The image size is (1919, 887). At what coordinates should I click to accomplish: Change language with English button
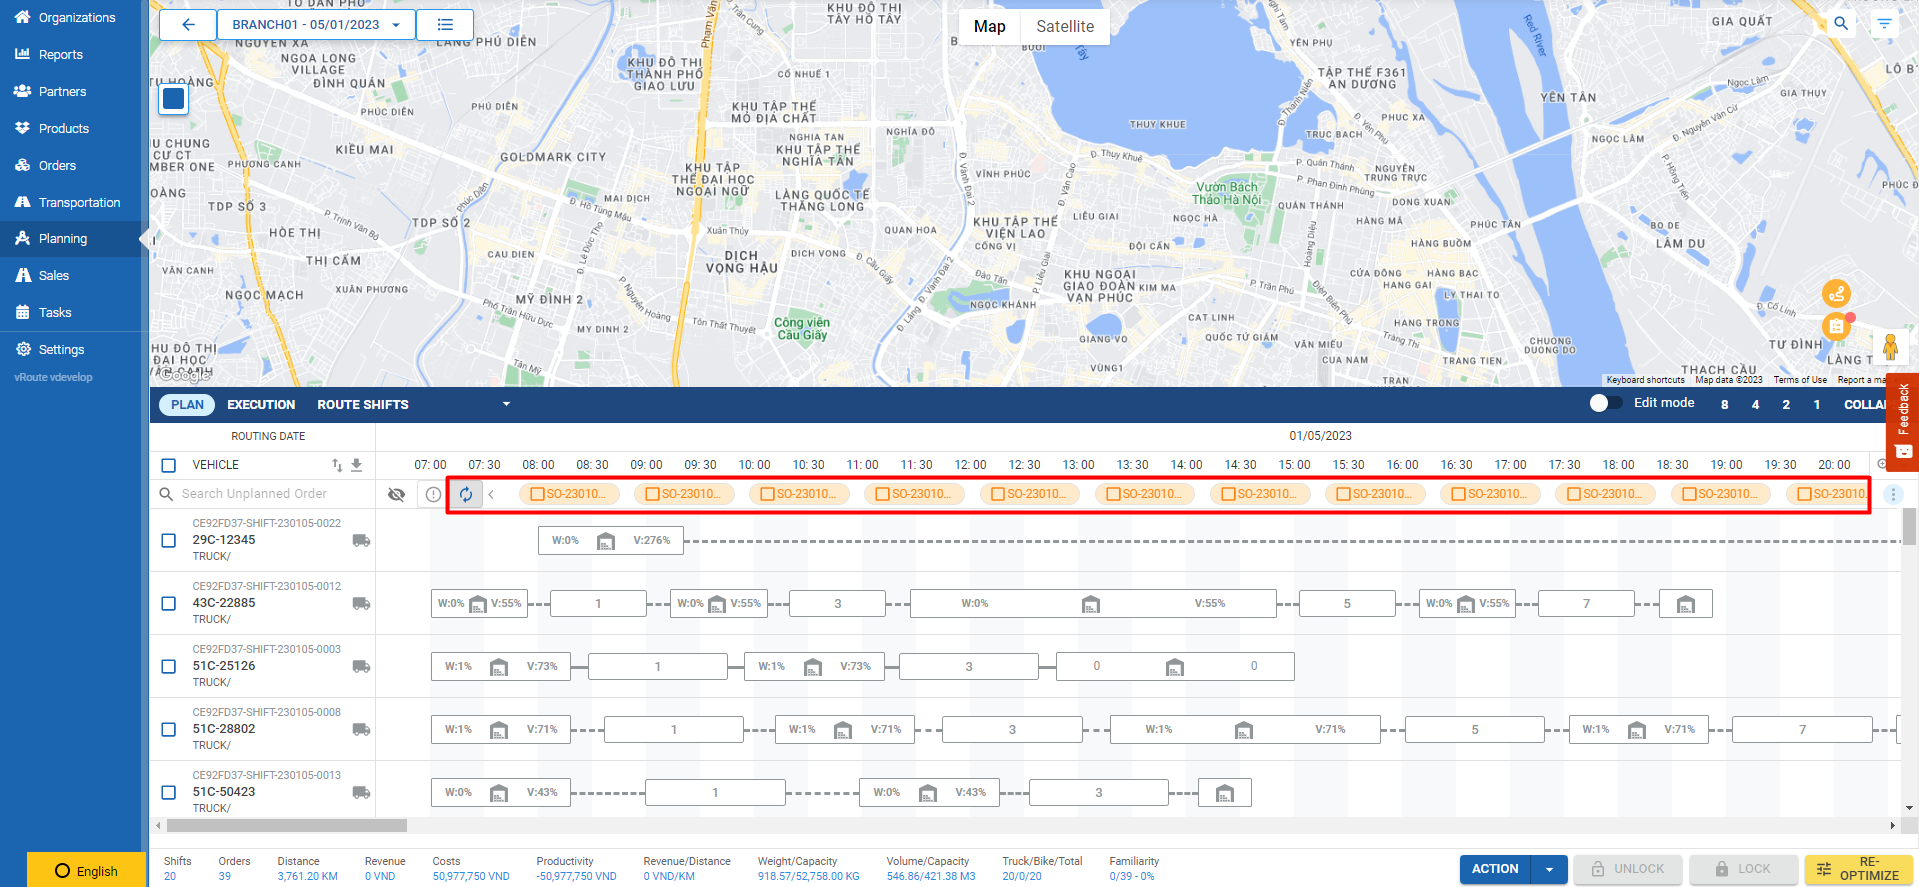pyautogui.click(x=87, y=870)
